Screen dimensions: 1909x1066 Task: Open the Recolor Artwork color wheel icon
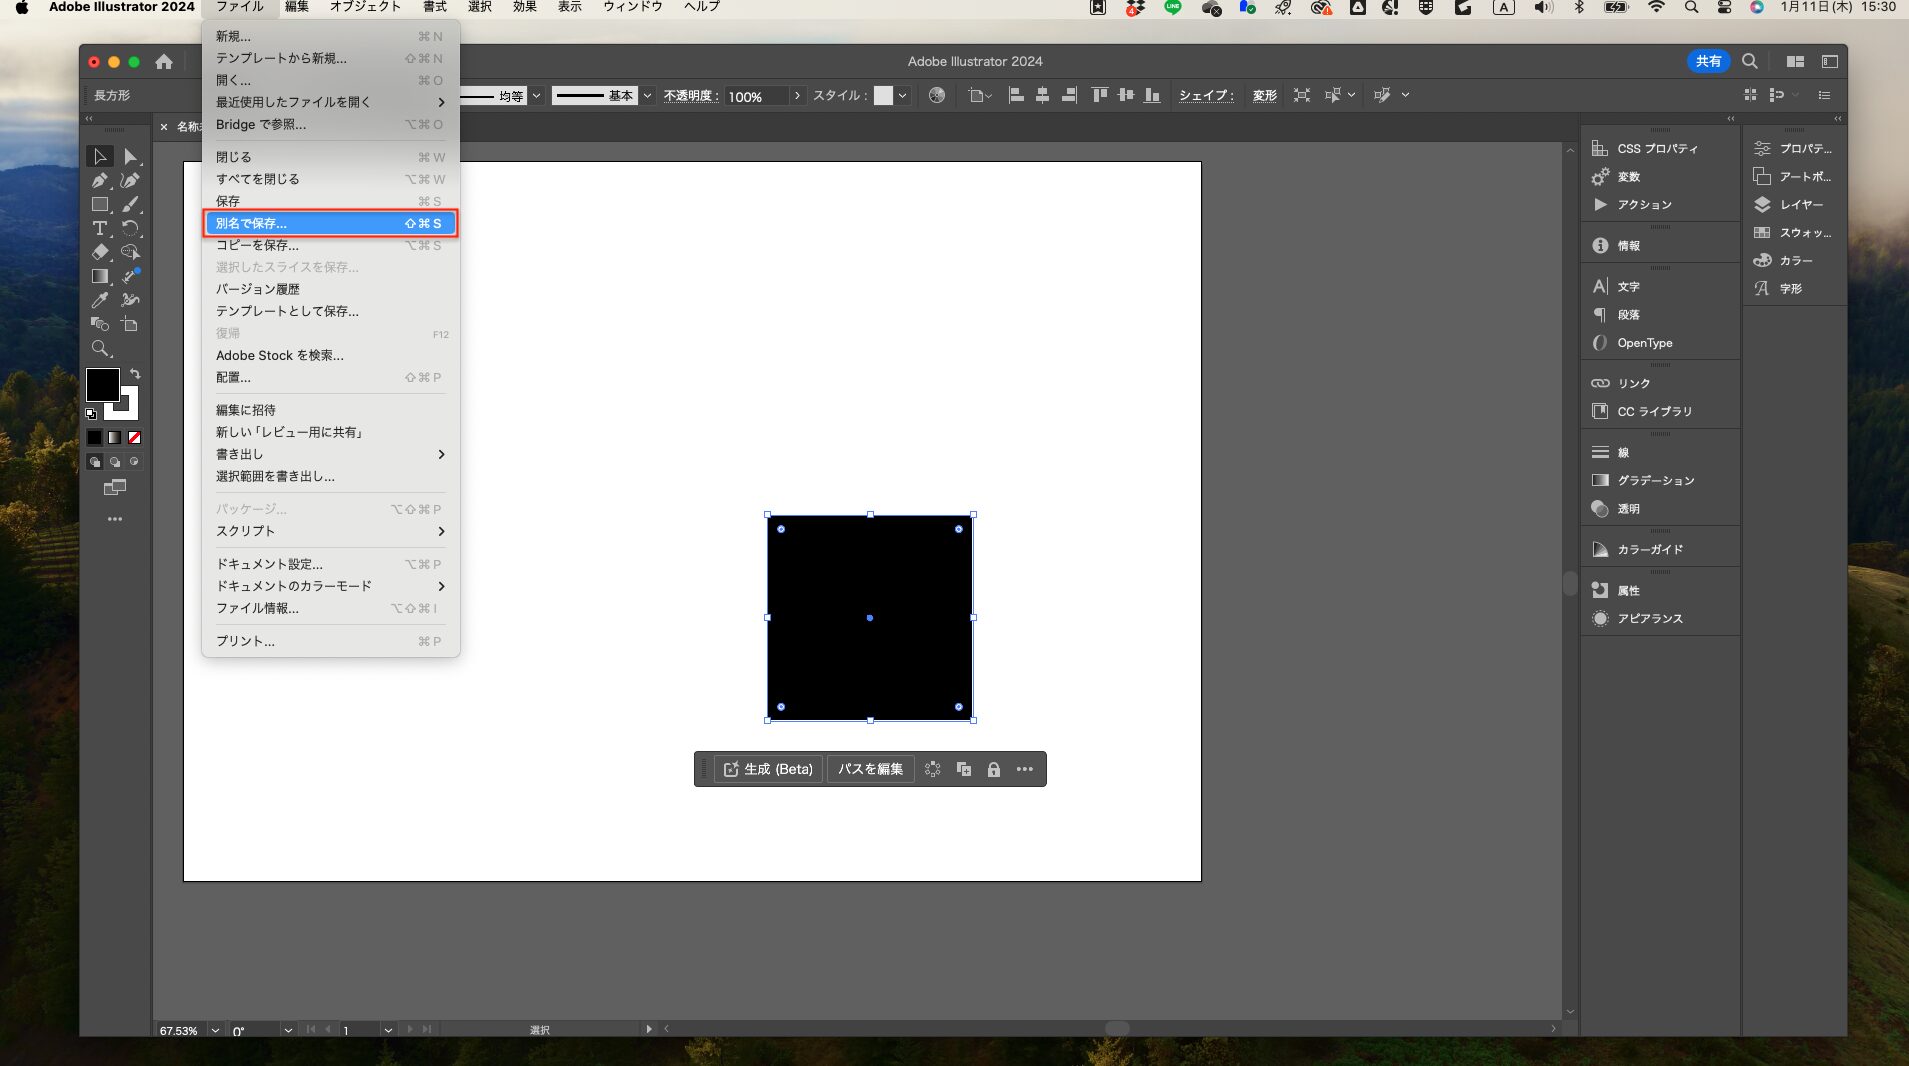click(x=937, y=95)
